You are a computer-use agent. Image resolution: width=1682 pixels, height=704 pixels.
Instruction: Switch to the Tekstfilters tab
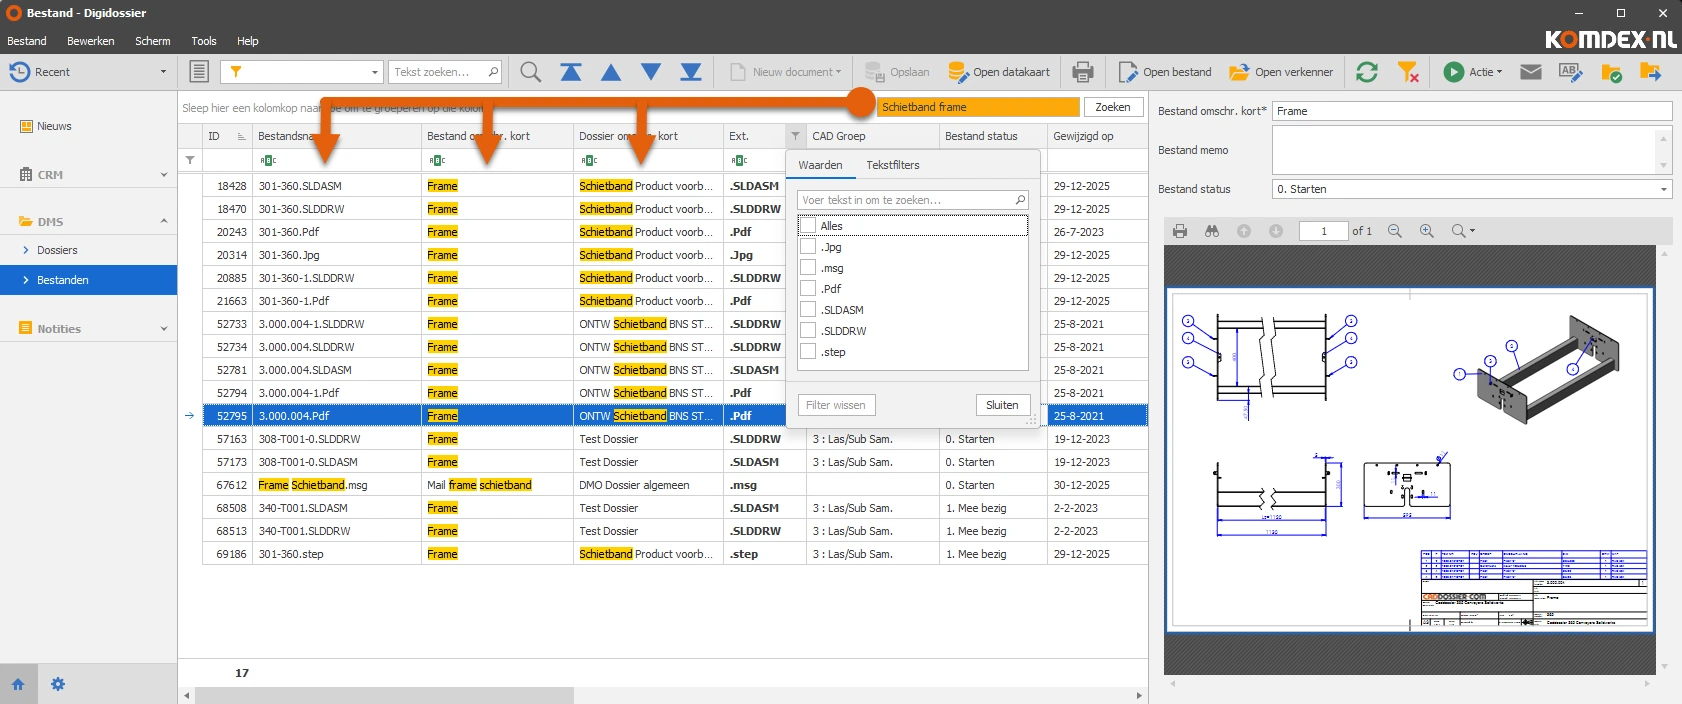pos(892,165)
